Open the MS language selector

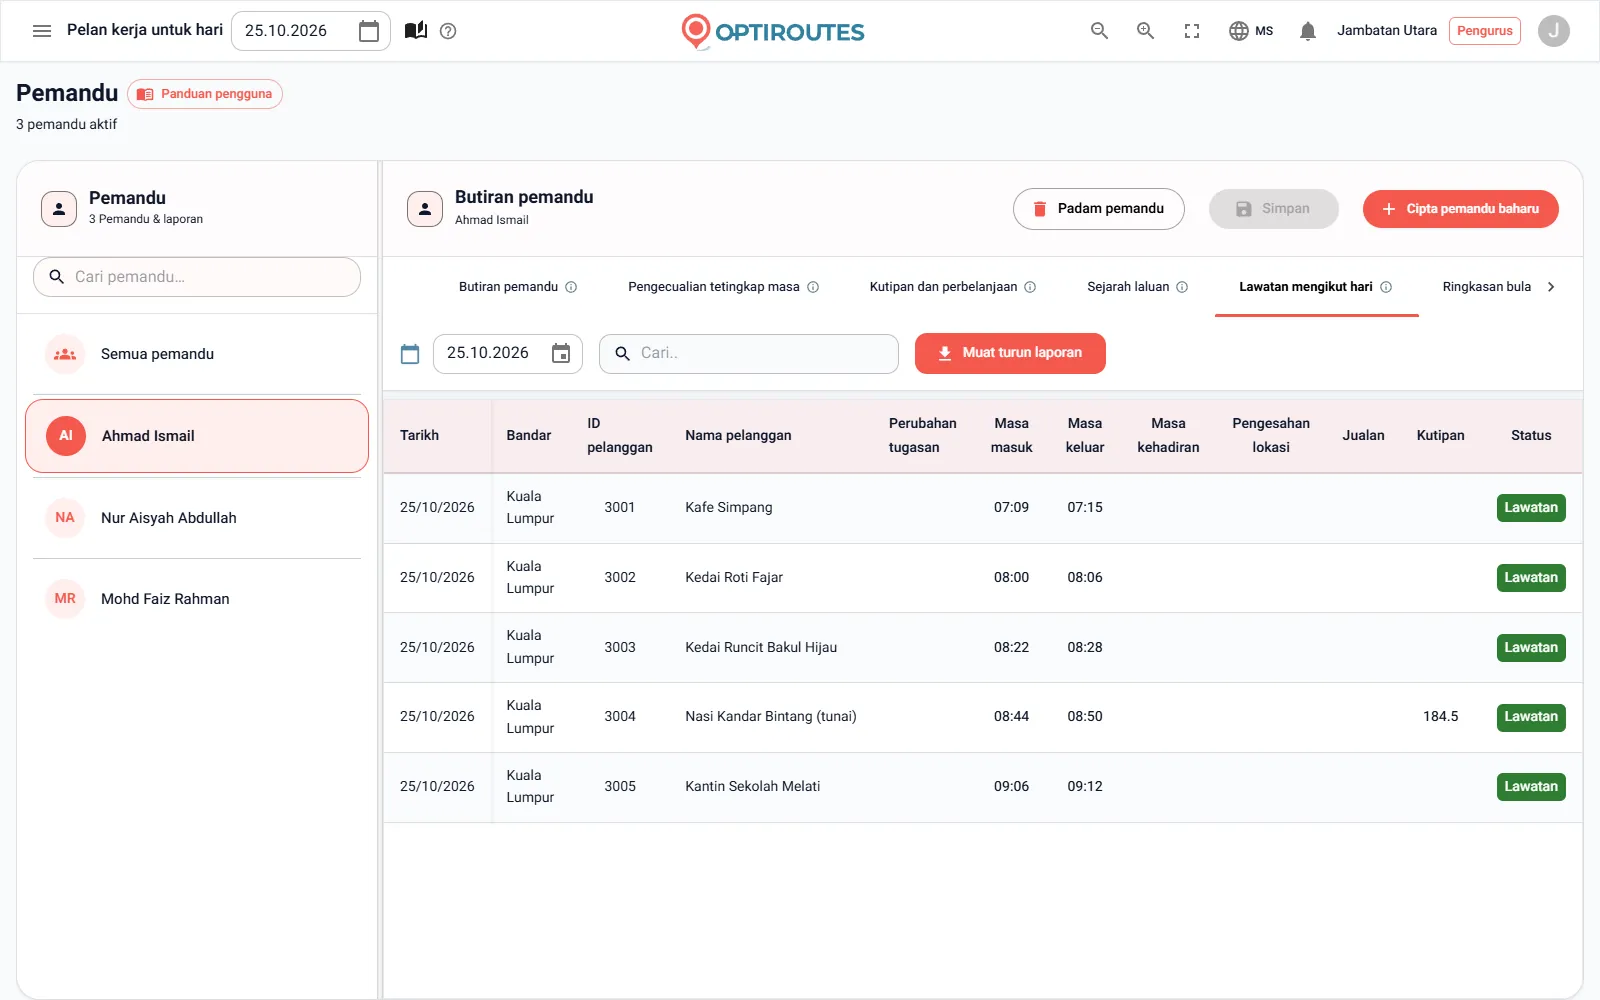[1251, 31]
